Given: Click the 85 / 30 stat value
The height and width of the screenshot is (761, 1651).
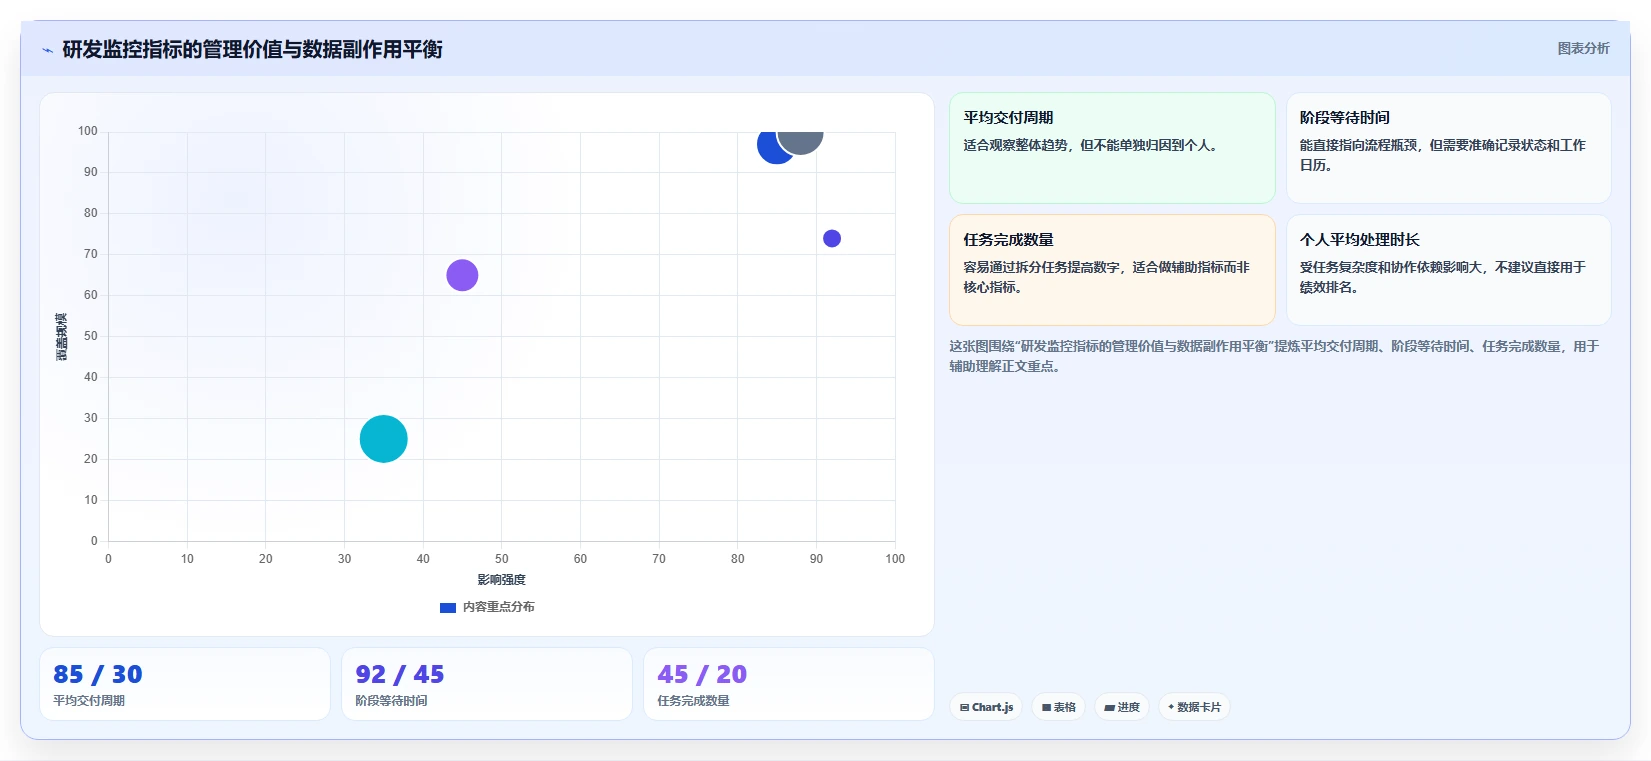Looking at the screenshot, I should click(x=98, y=674).
